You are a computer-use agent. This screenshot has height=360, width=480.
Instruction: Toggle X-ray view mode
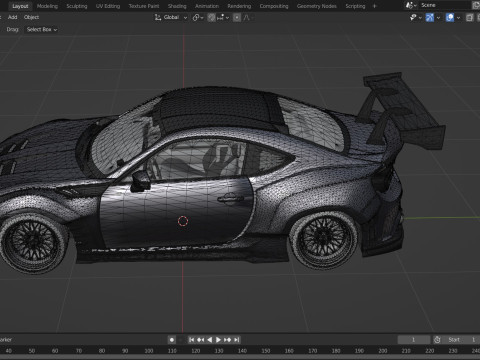(x=470, y=17)
